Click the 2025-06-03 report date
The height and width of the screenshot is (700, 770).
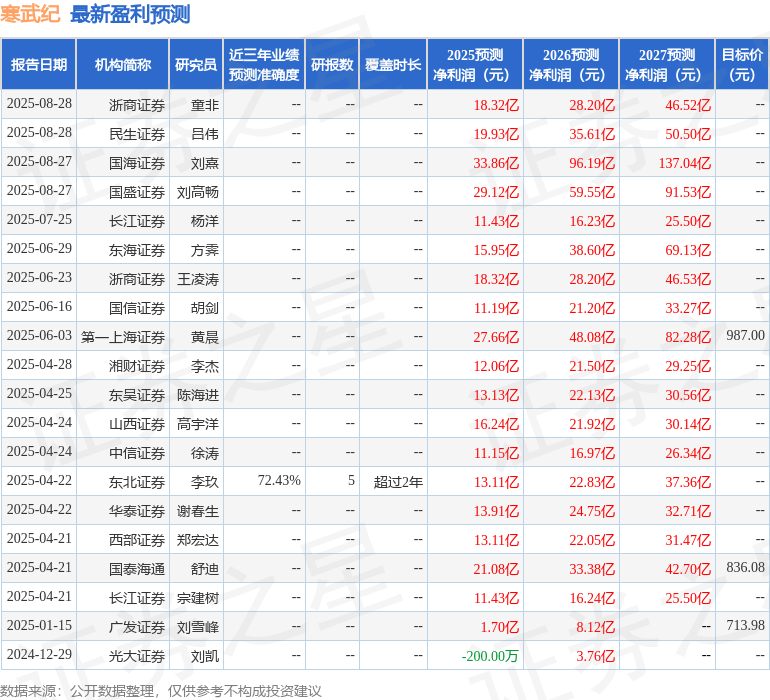coord(39,335)
